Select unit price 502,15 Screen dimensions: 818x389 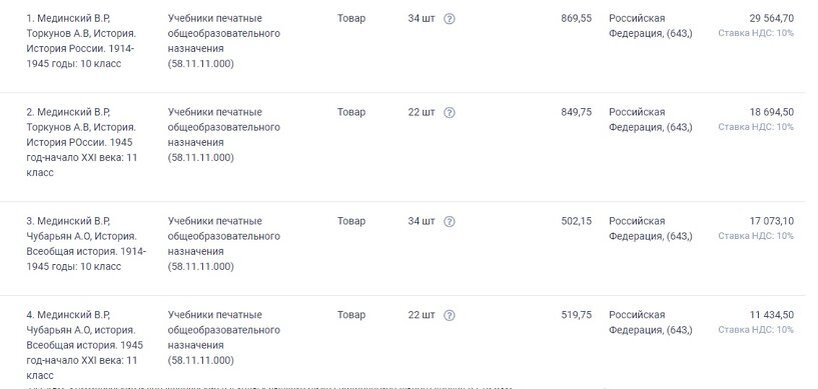[576, 222]
